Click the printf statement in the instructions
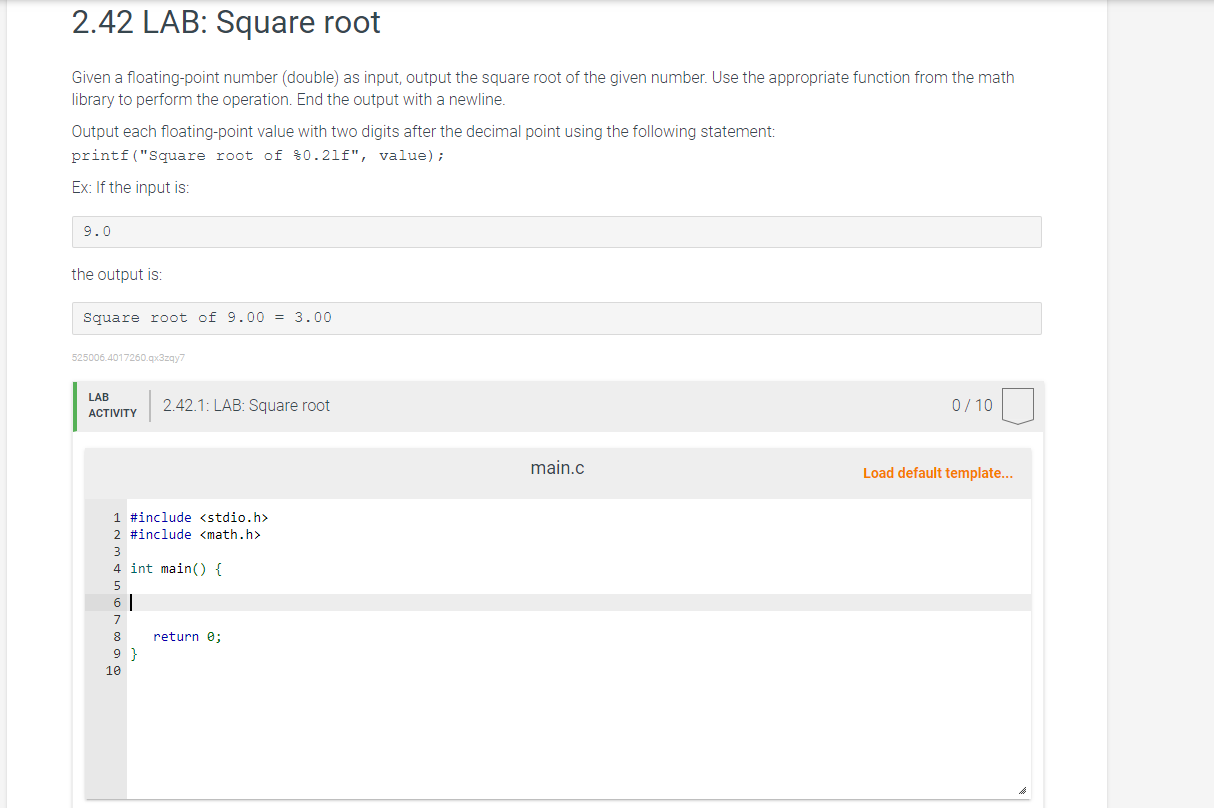 256,155
